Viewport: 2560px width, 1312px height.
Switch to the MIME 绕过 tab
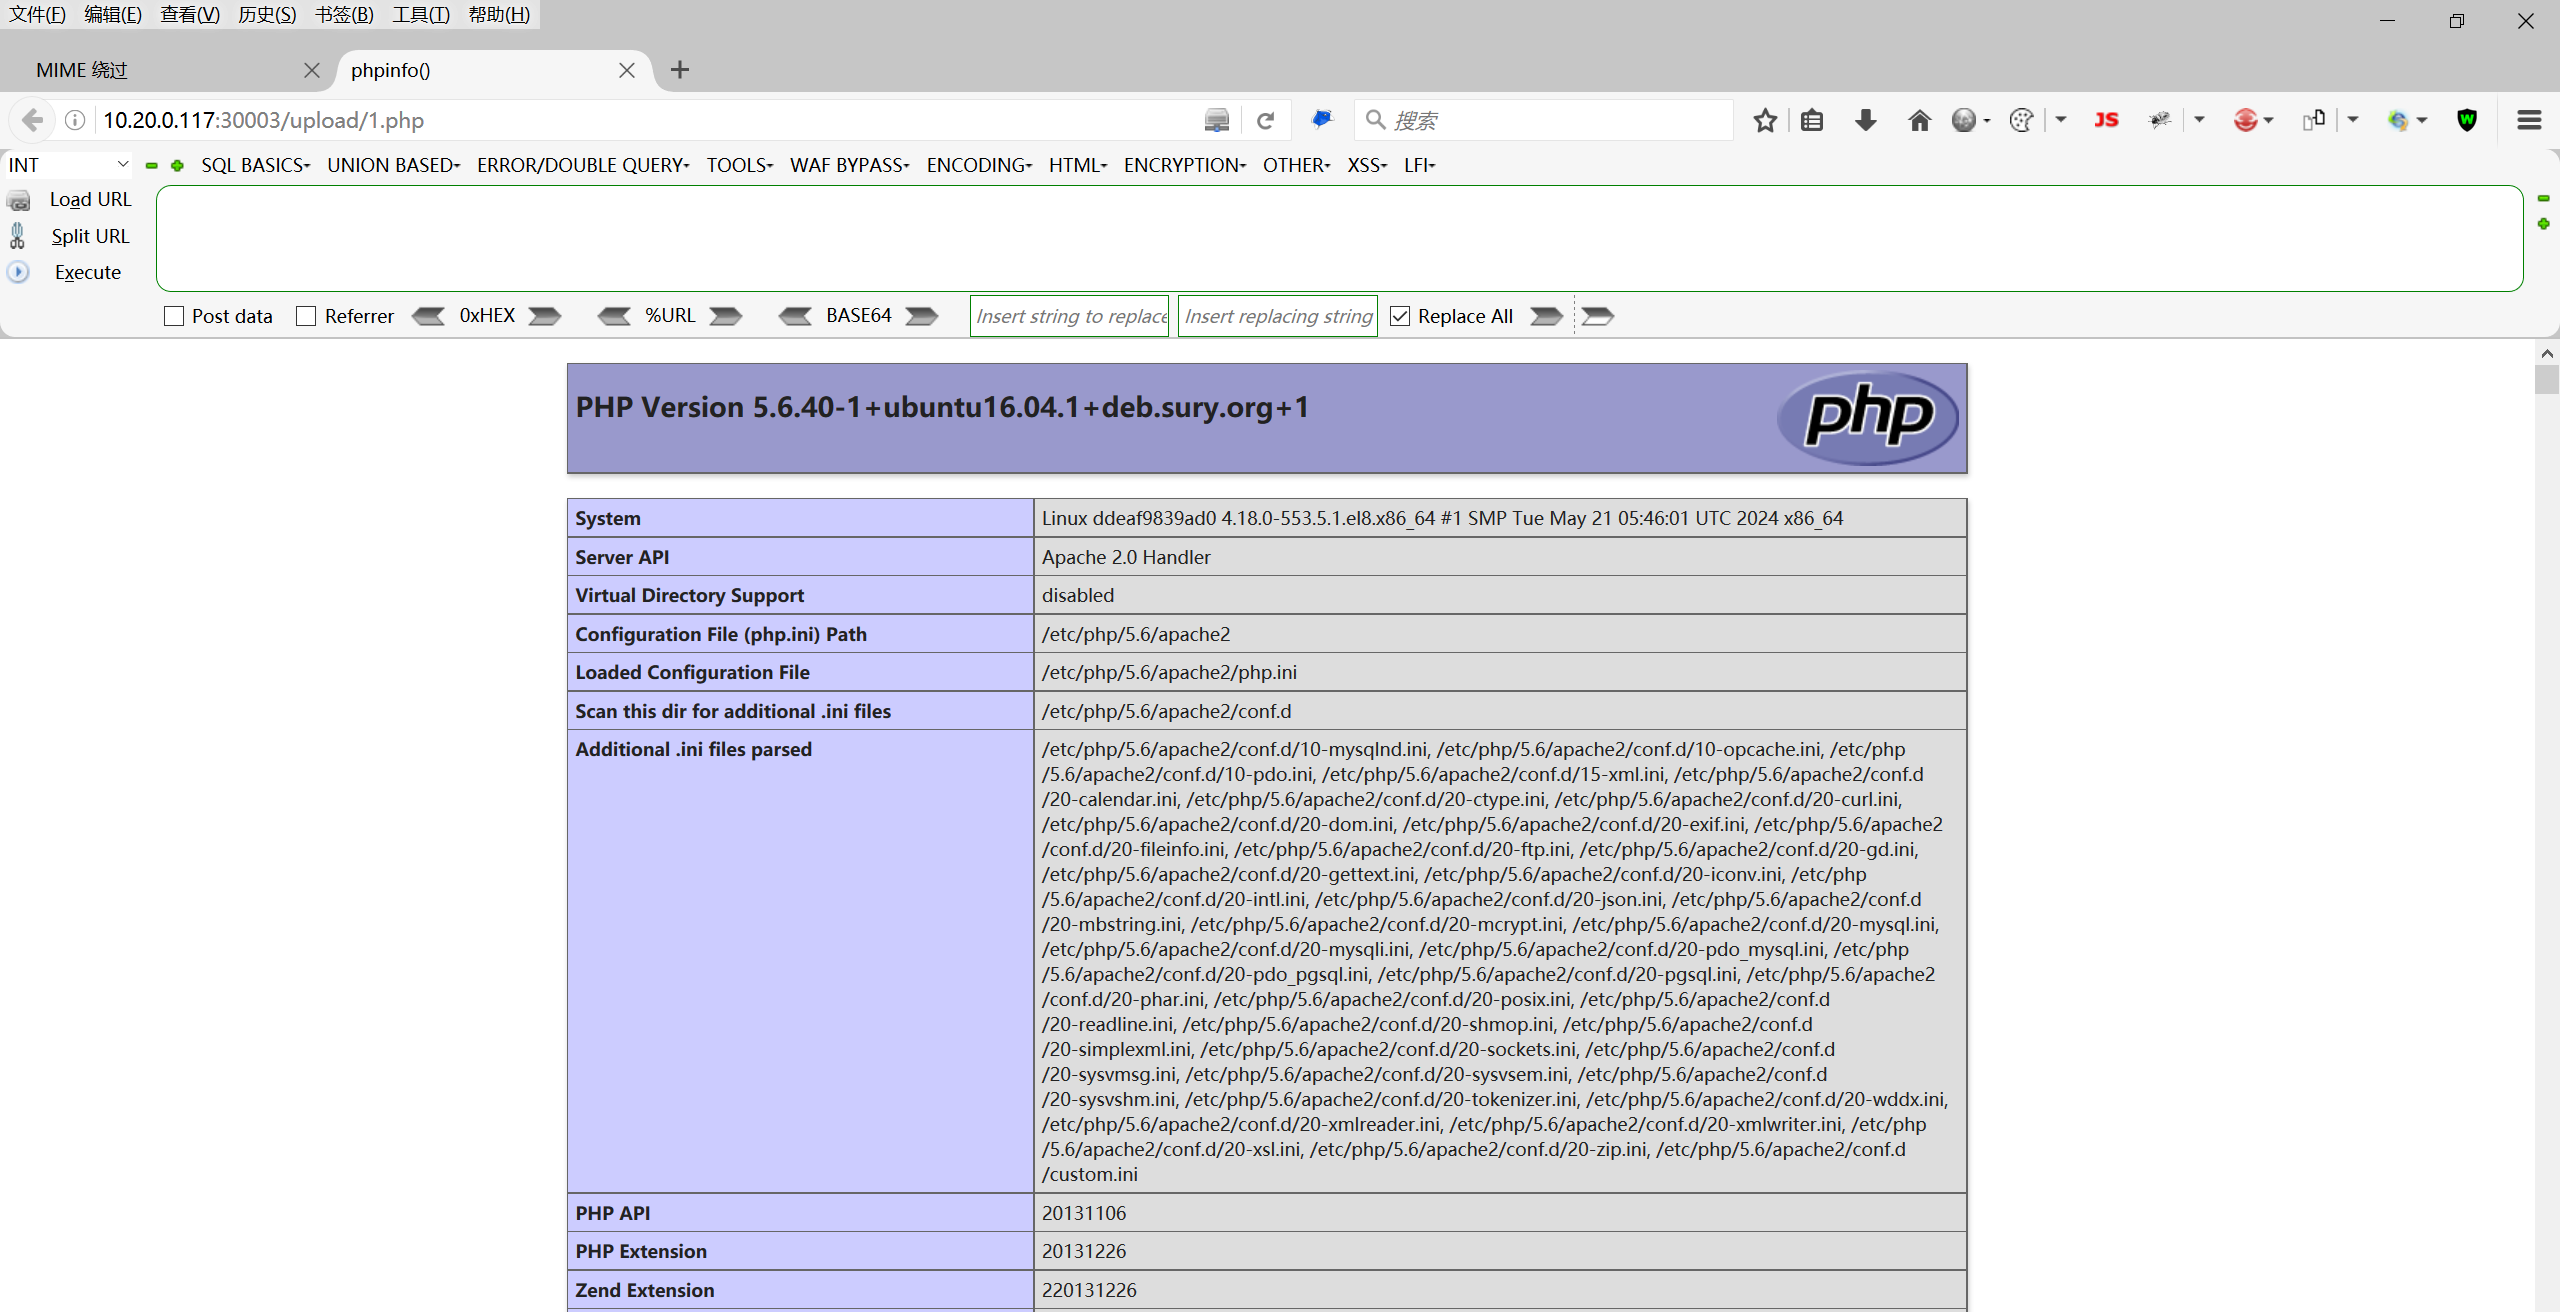coord(82,70)
